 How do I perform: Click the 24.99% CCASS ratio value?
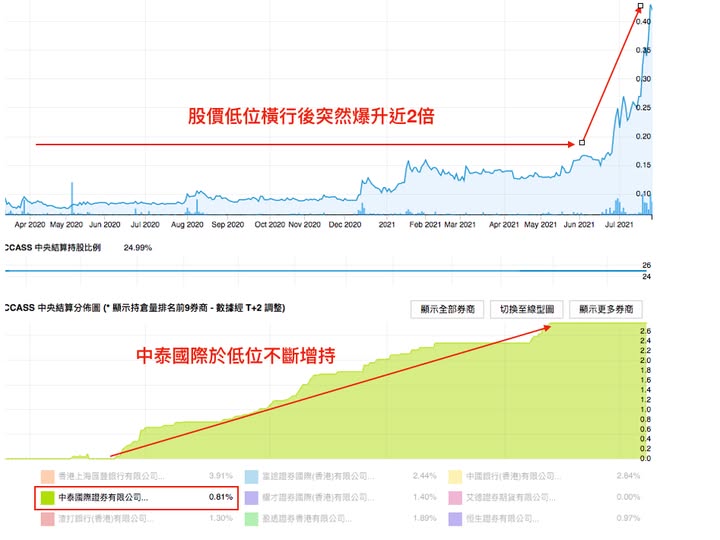(x=138, y=248)
